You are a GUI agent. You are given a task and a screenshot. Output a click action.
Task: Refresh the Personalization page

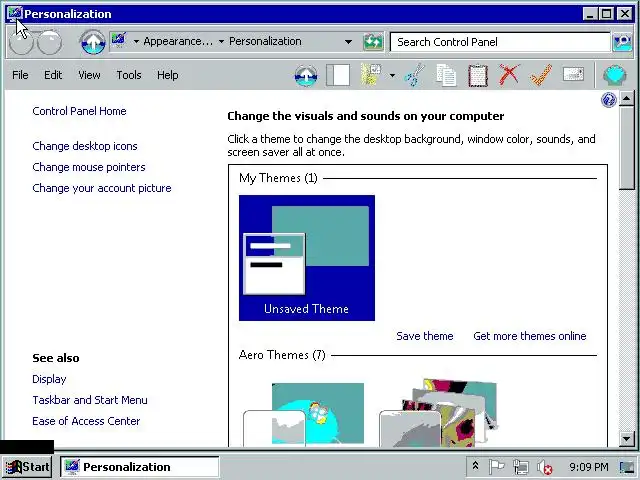pyautogui.click(x=373, y=42)
